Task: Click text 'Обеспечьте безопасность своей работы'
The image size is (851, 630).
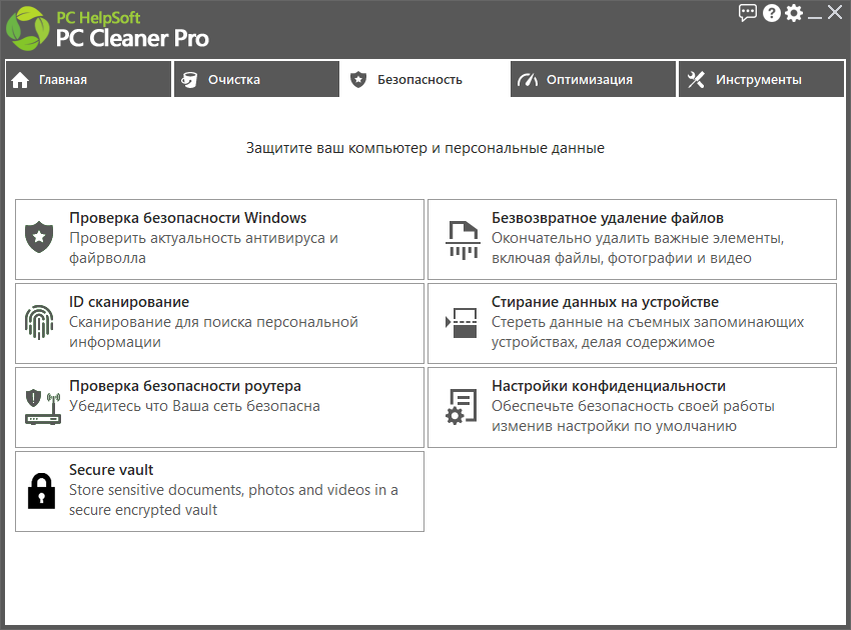Action: [x=633, y=406]
